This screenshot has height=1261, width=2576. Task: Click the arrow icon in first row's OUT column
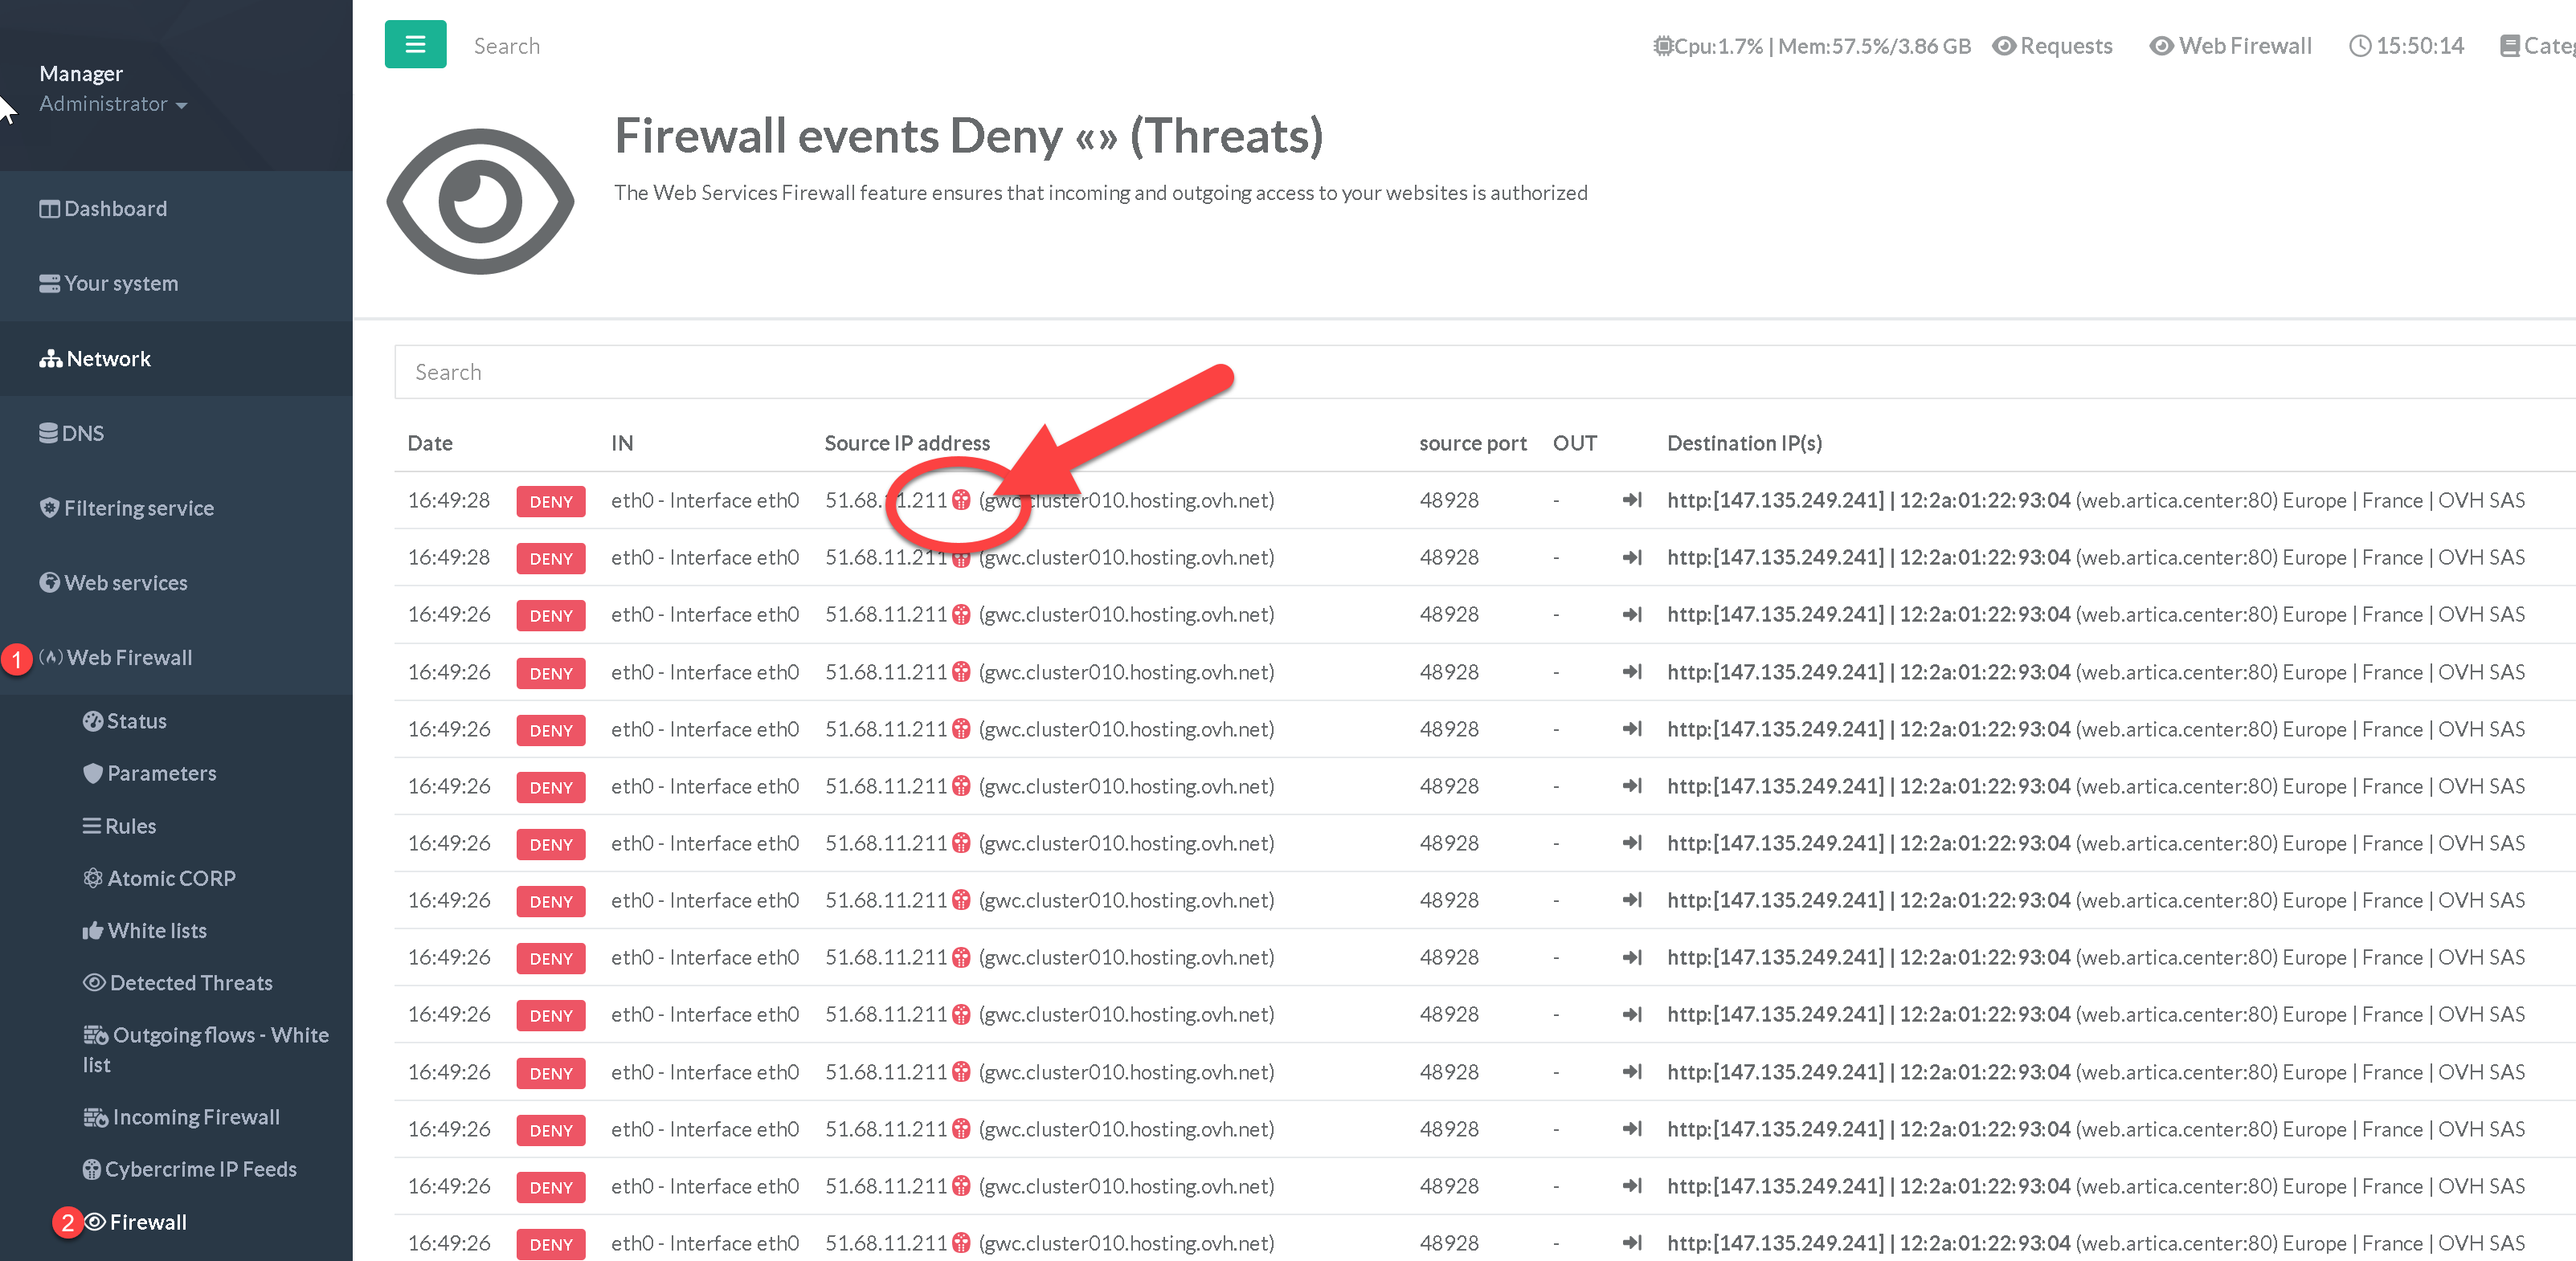pyautogui.click(x=1632, y=500)
